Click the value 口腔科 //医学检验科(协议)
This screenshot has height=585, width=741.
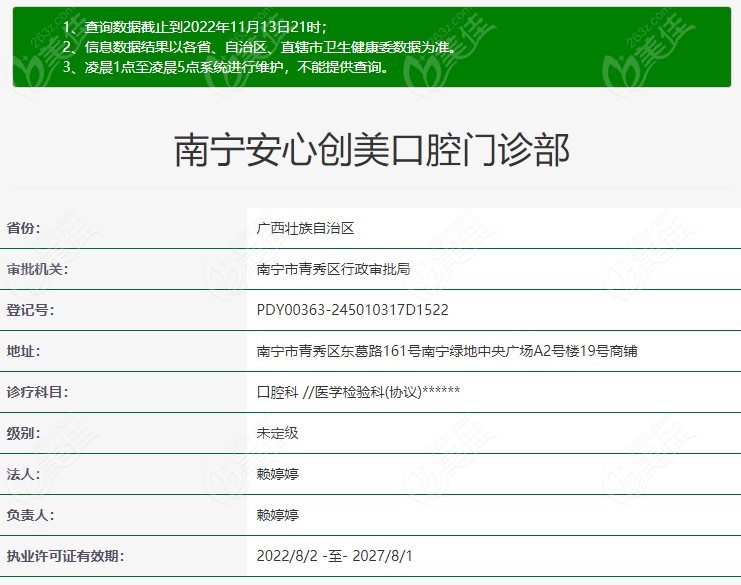pyautogui.click(x=358, y=392)
